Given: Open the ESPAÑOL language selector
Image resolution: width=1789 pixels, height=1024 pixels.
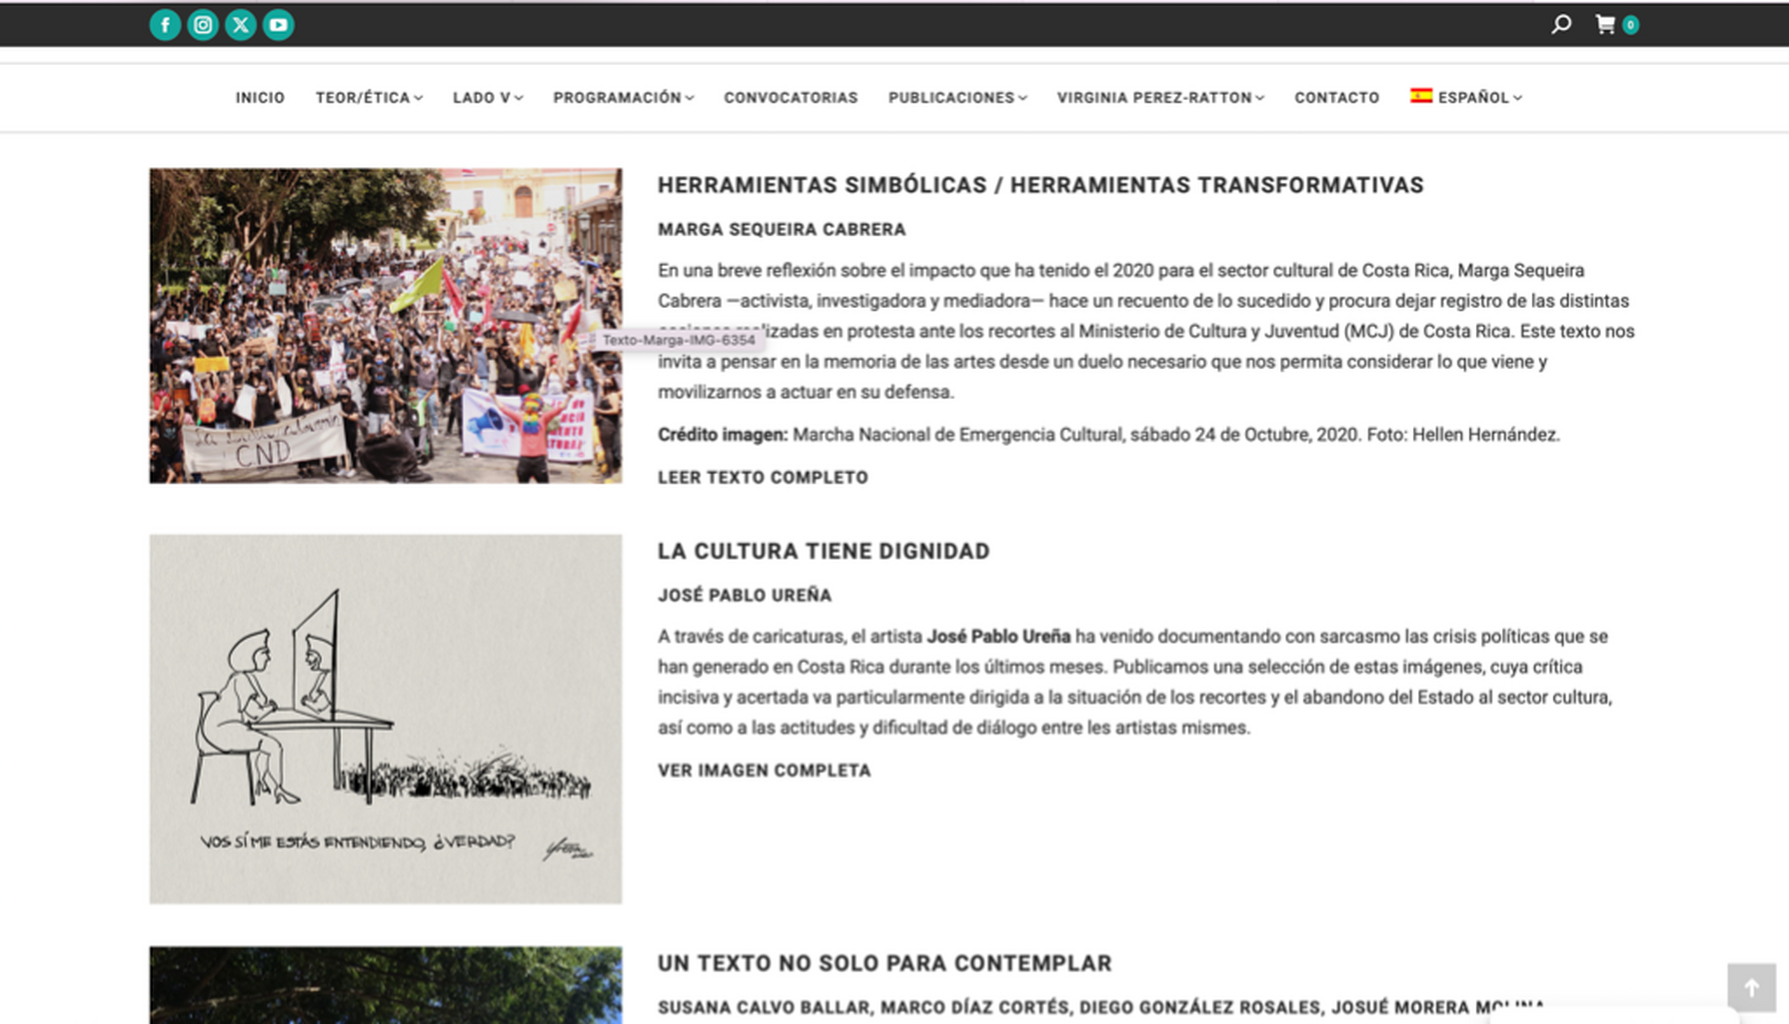Looking at the screenshot, I should click(1466, 97).
